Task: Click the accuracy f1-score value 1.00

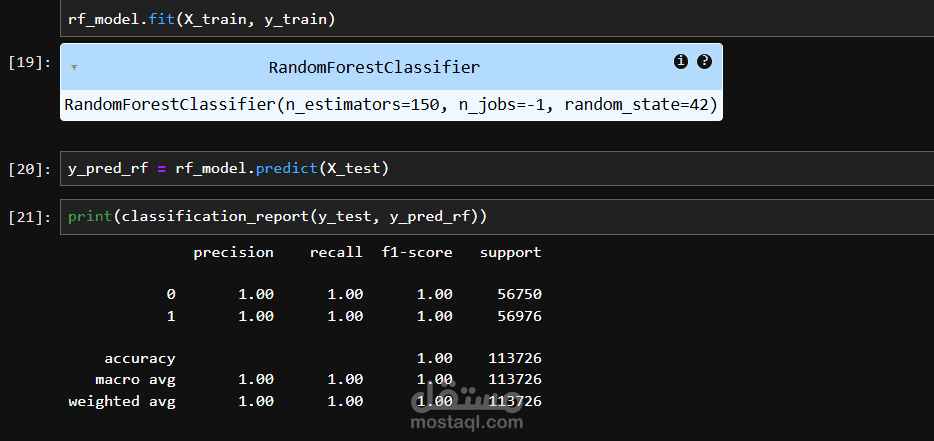Action: (x=435, y=359)
